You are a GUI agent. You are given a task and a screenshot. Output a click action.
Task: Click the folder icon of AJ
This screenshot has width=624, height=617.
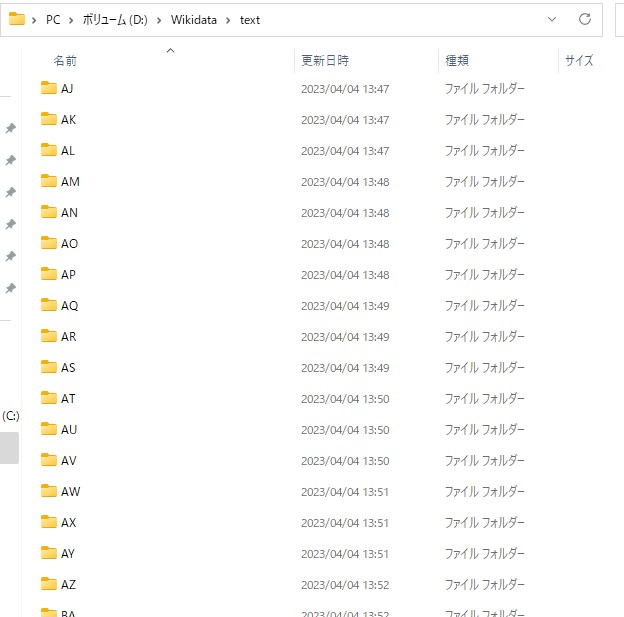pos(49,88)
